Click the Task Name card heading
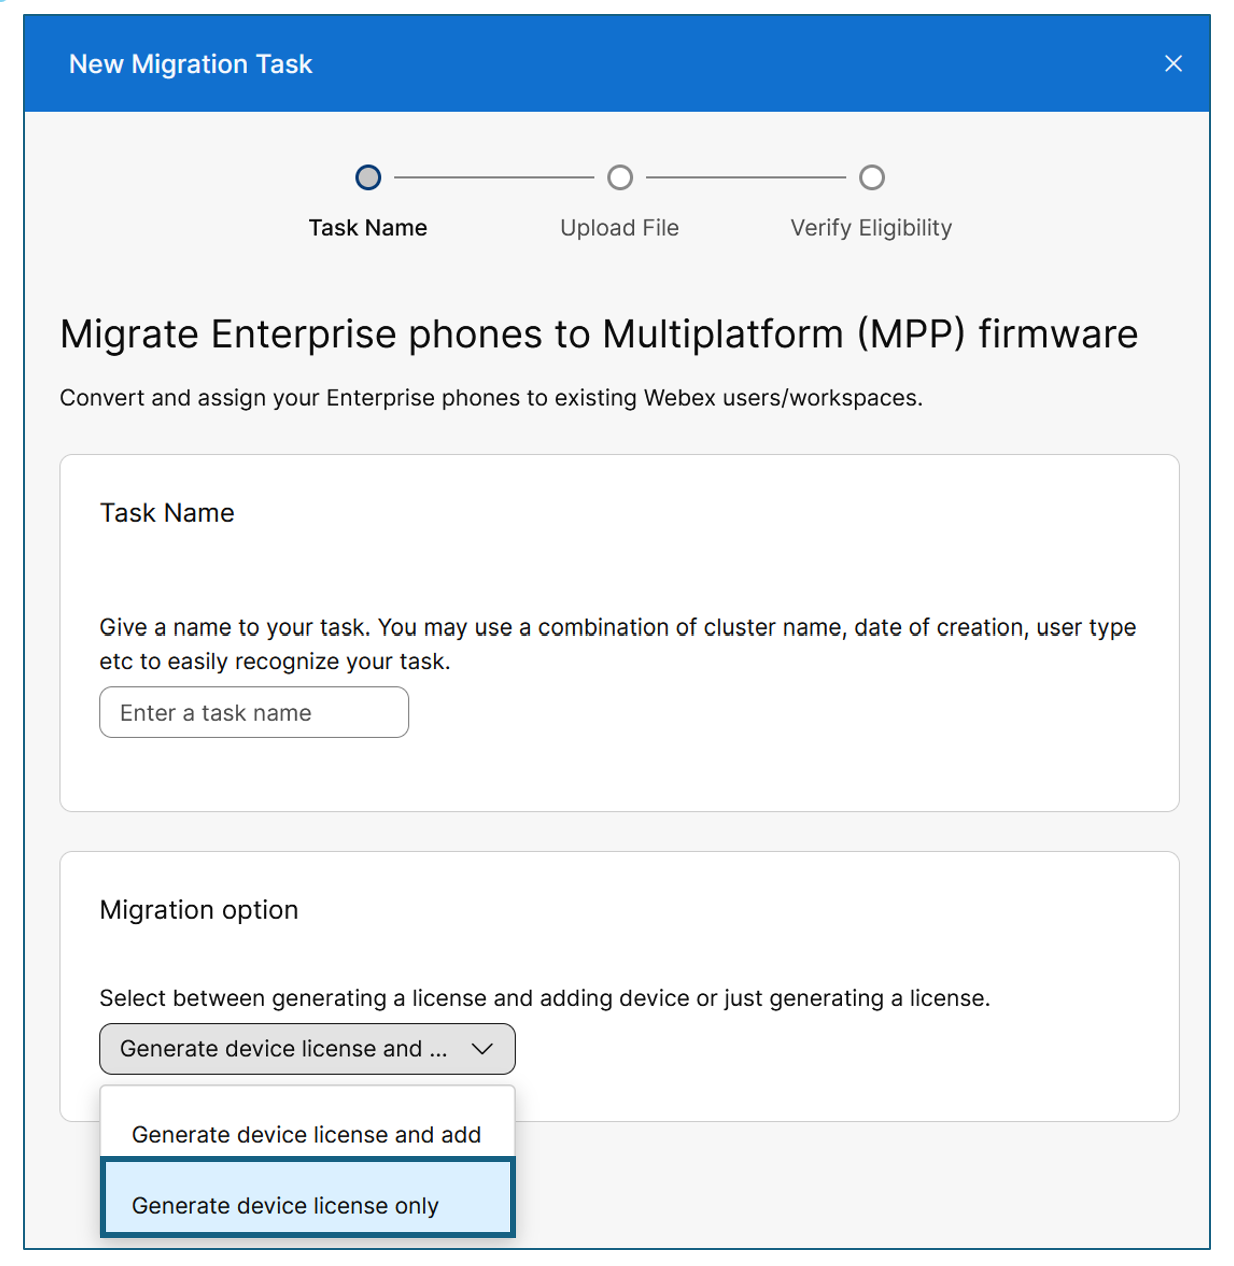The image size is (1234, 1266). click(167, 513)
